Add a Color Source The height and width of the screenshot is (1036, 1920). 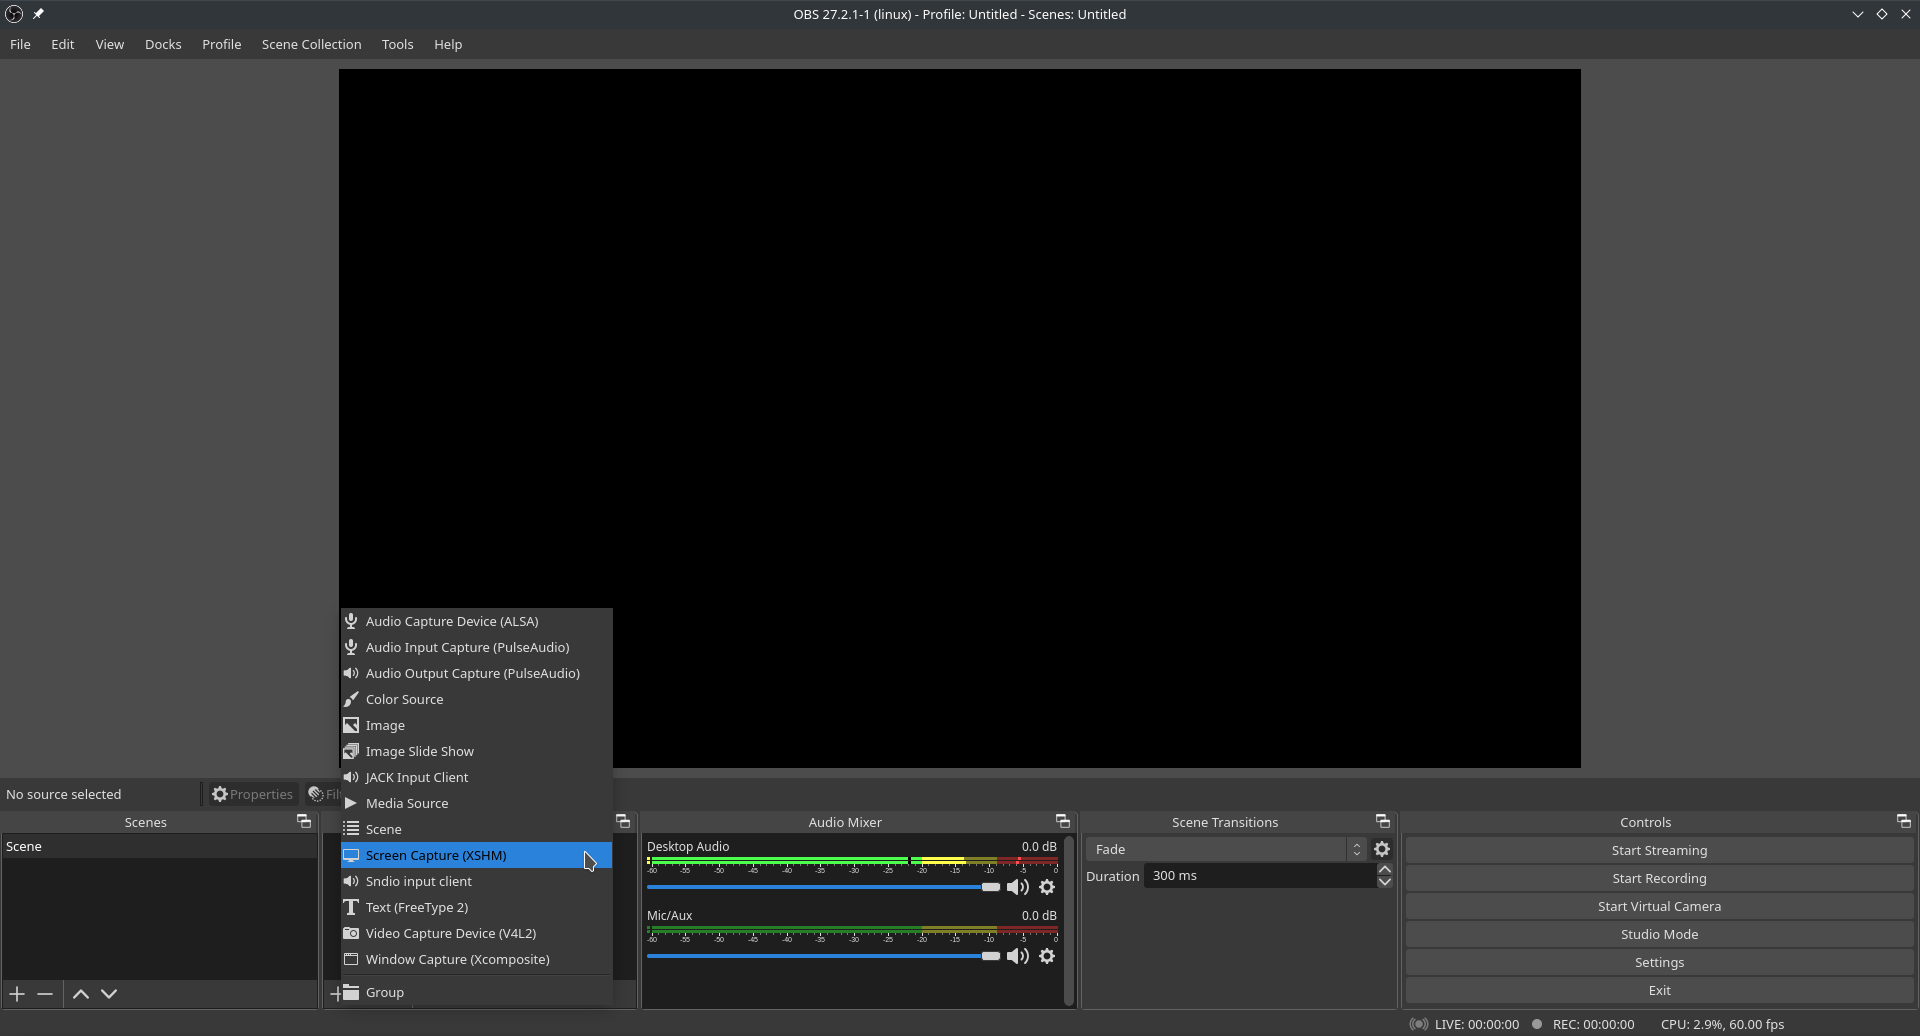tap(476, 699)
